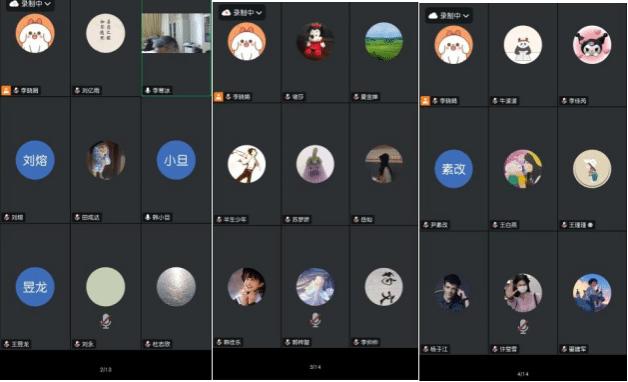Click the 杨子江 name label
This screenshot has width=628, height=382.
pos(439,349)
